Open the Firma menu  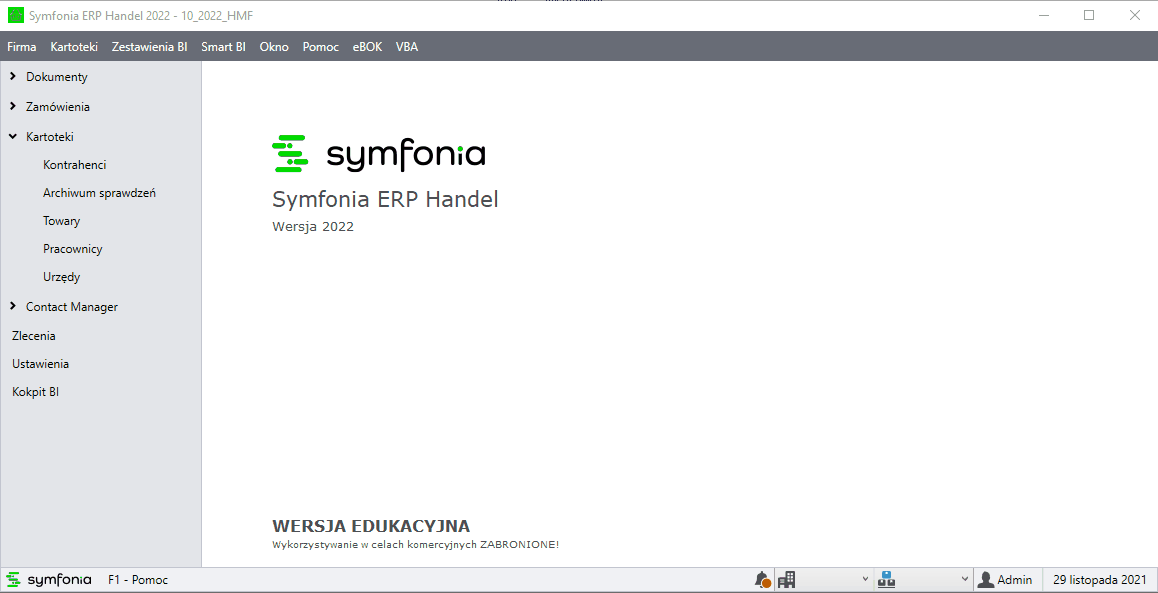21,47
